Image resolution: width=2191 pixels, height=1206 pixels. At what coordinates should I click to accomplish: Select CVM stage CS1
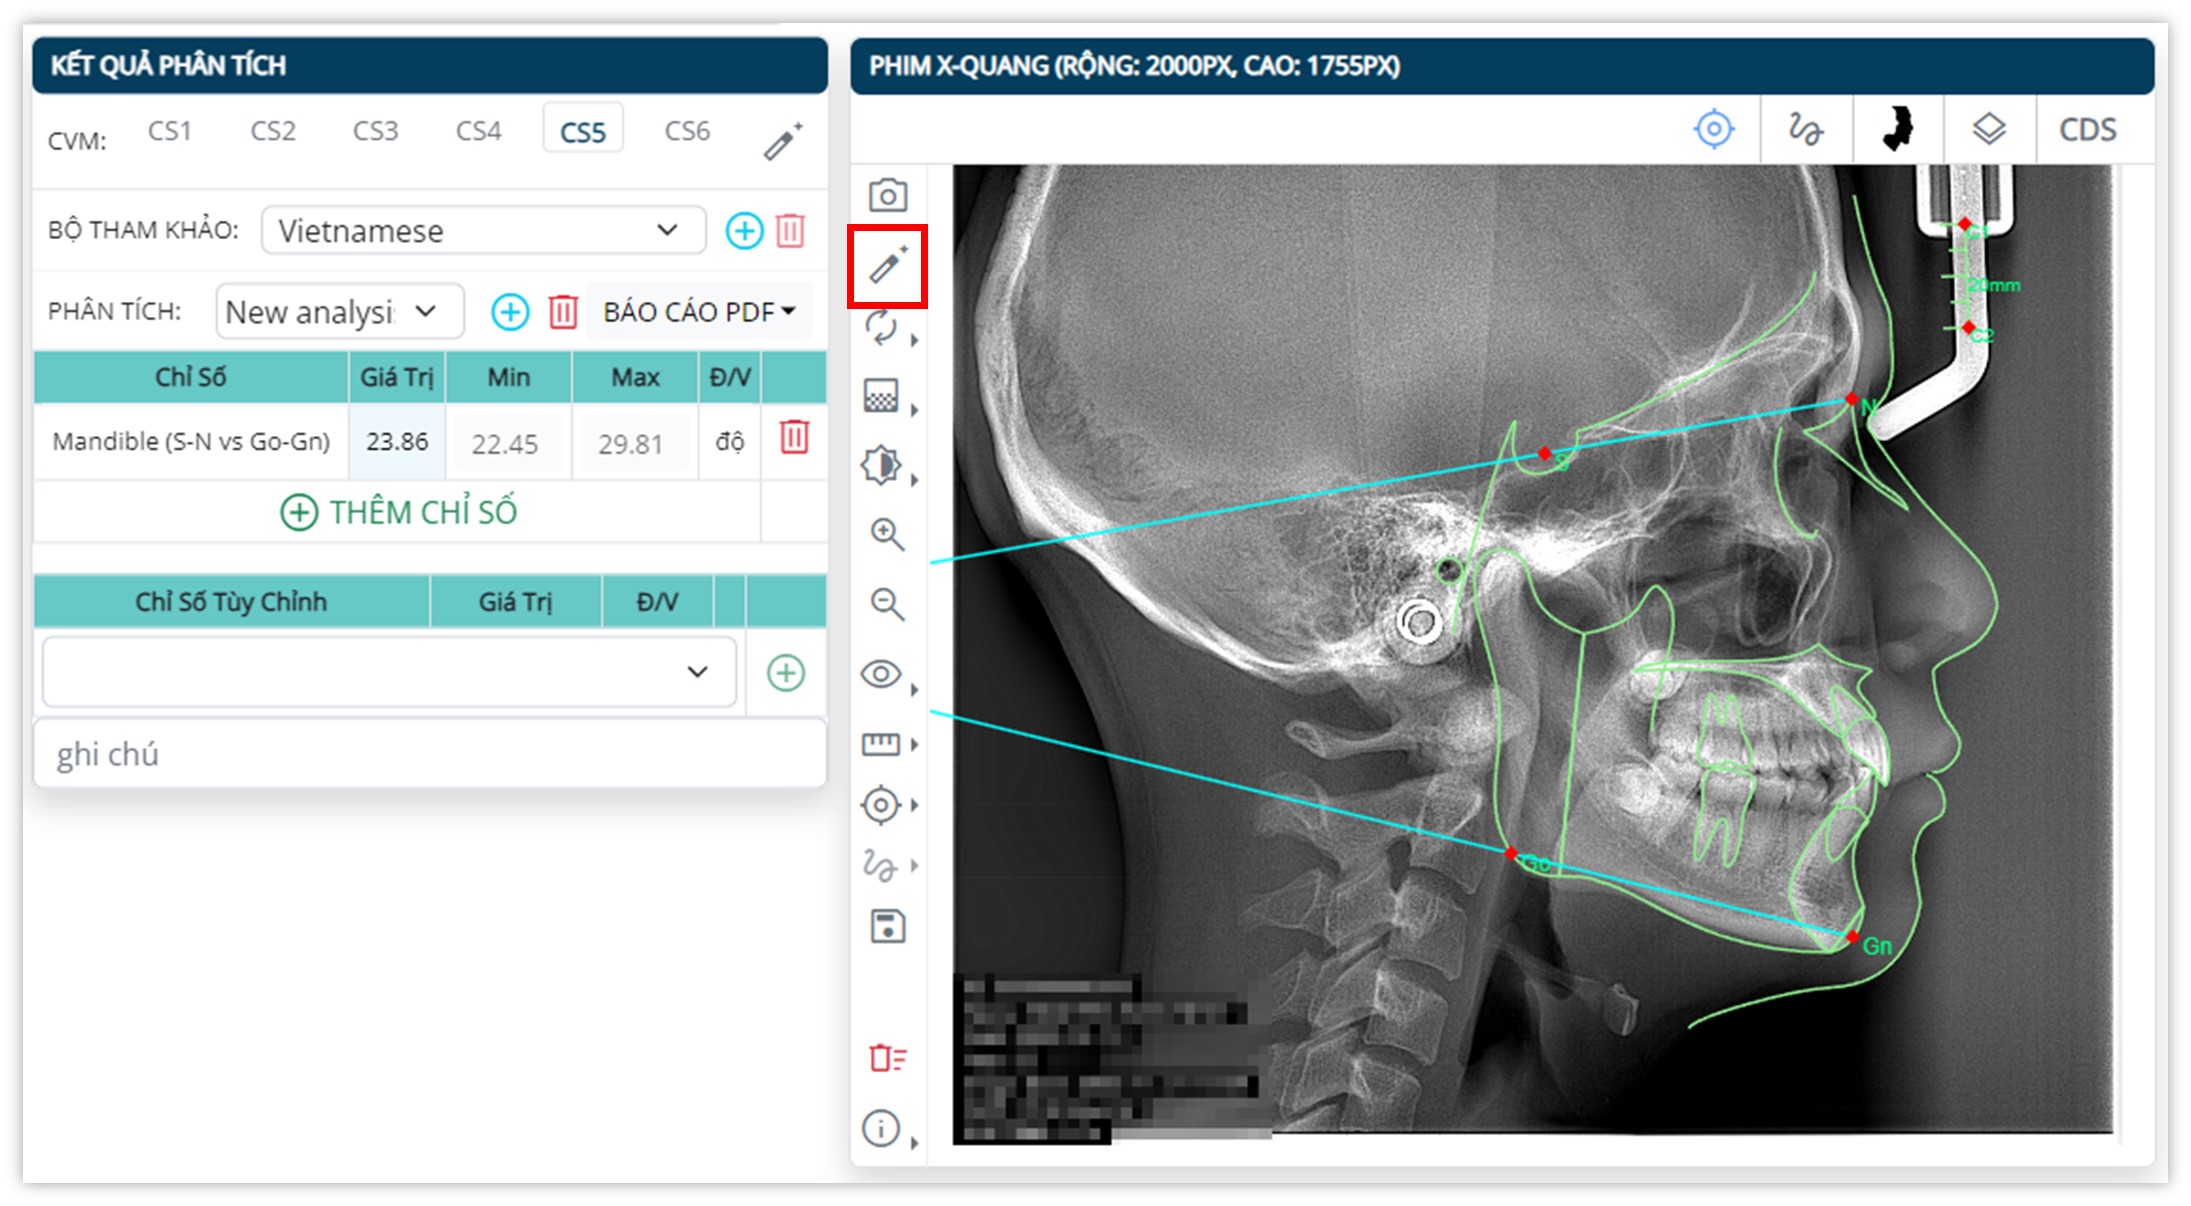pyautogui.click(x=170, y=131)
